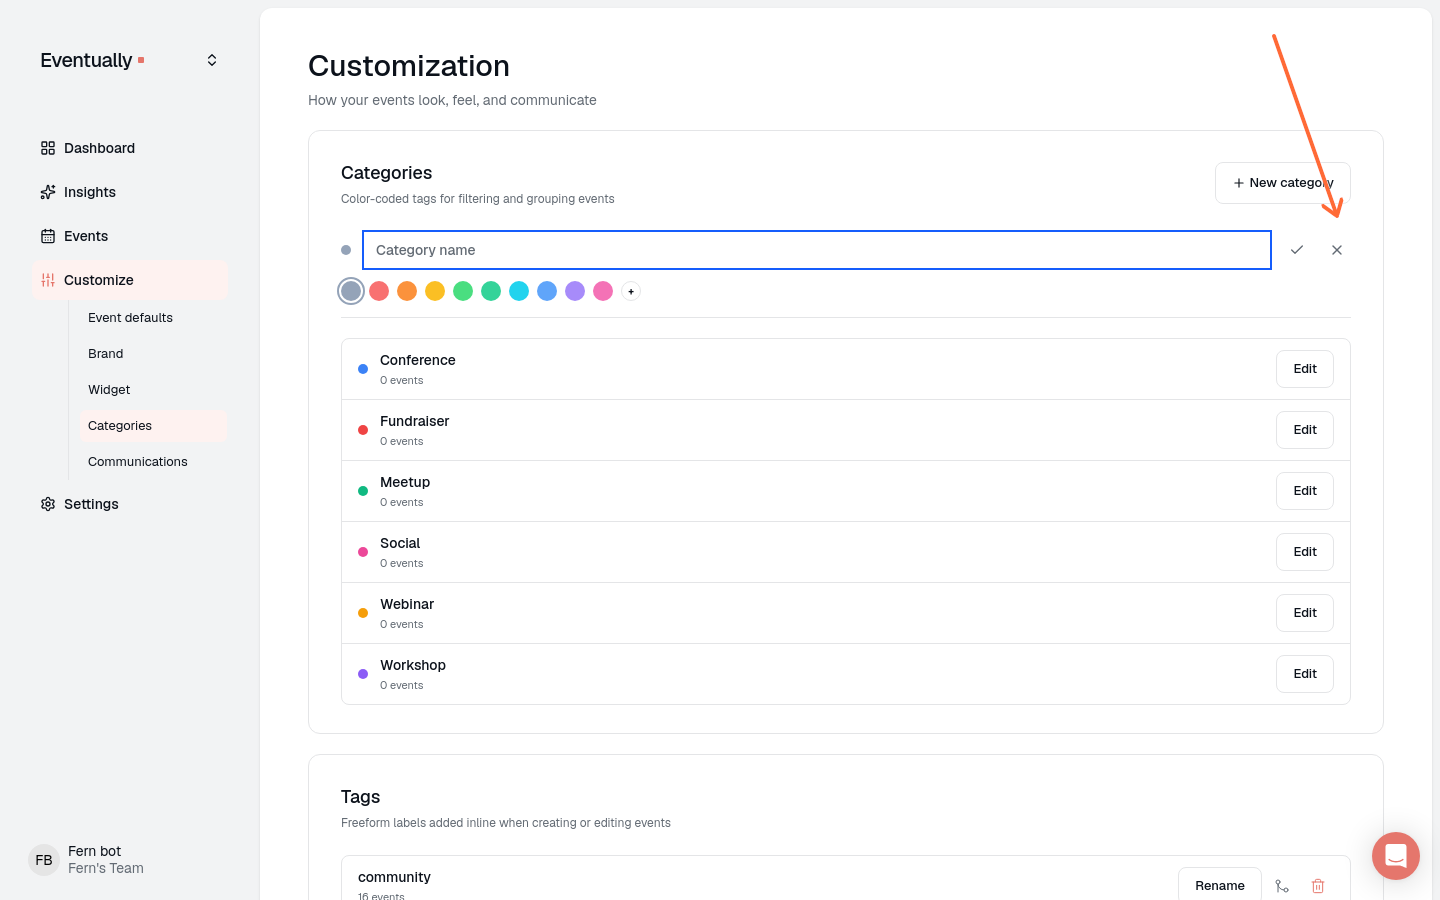Confirm the new category with the checkmark
Viewport: 1440px width, 900px height.
coord(1297,250)
